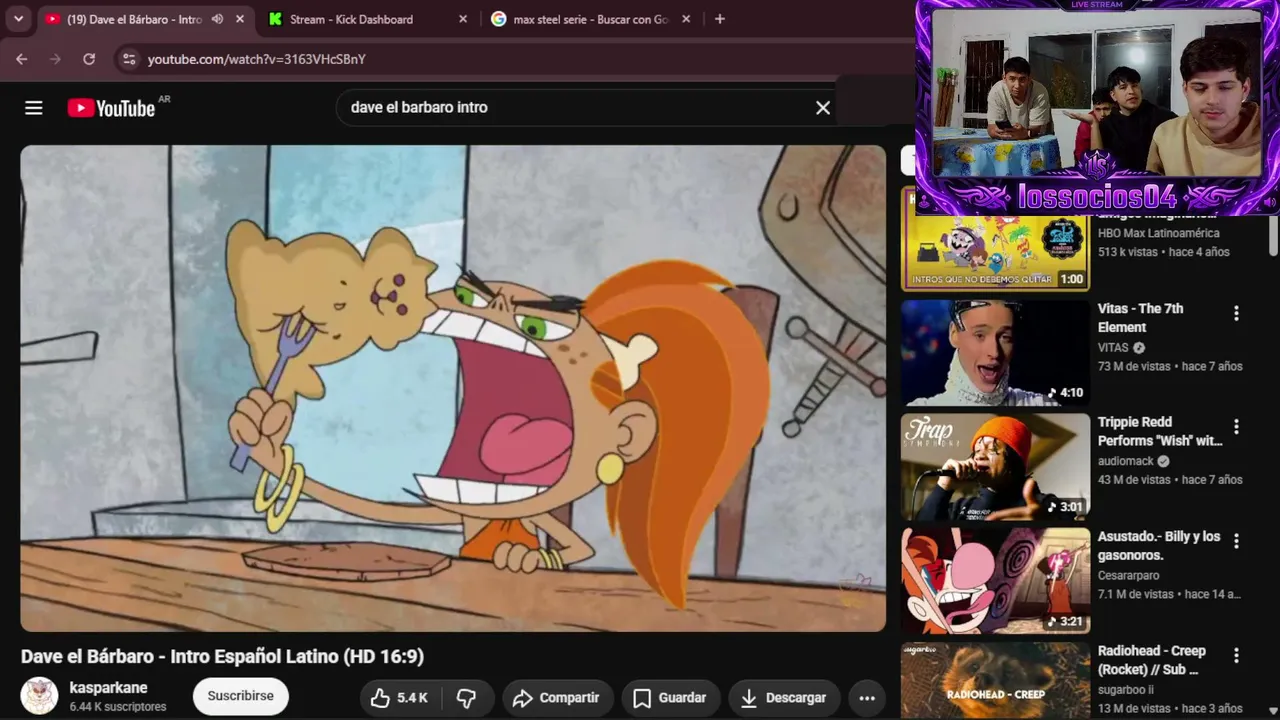
Task: Reload the current YouTube page
Action: (89, 59)
